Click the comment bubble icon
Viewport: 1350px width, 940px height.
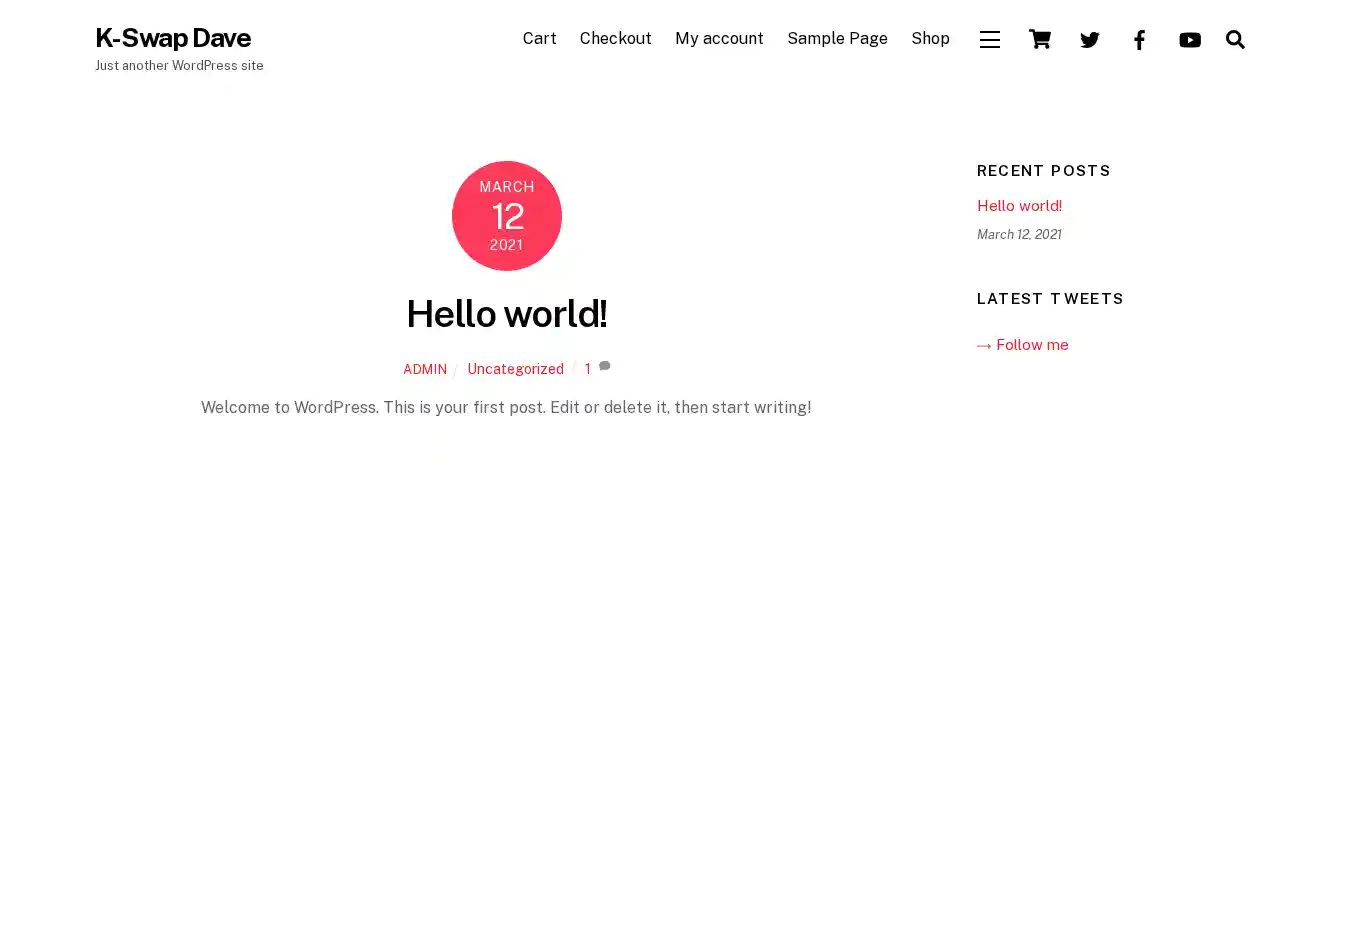pos(605,367)
